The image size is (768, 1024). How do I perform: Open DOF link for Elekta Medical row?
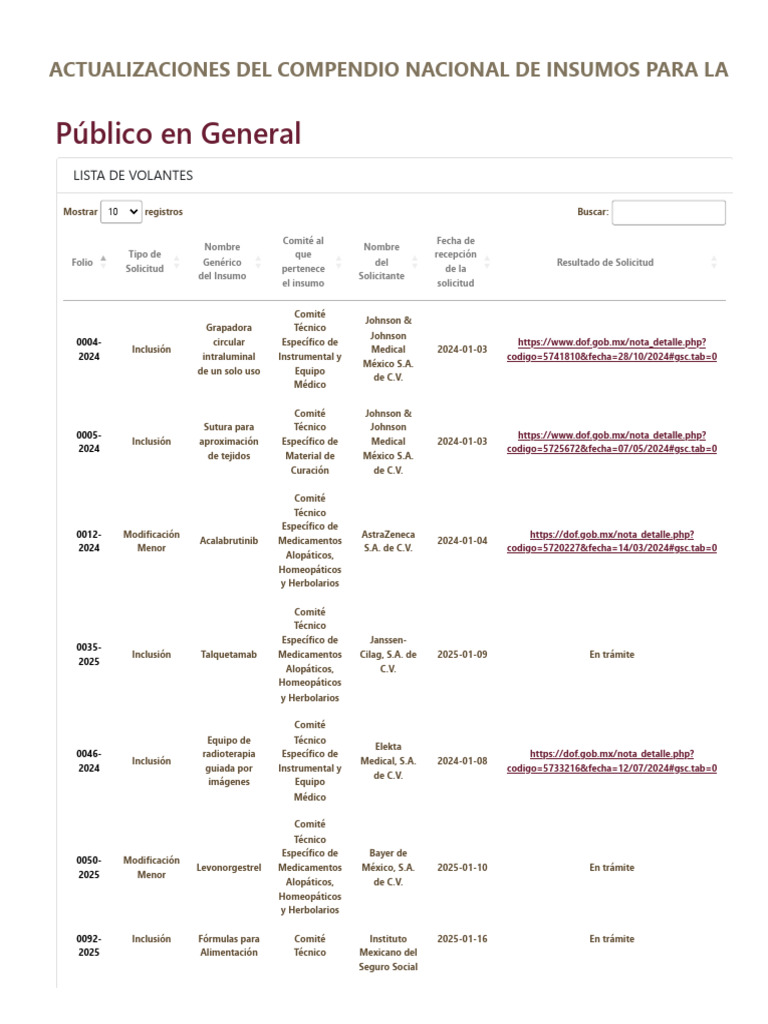611,761
